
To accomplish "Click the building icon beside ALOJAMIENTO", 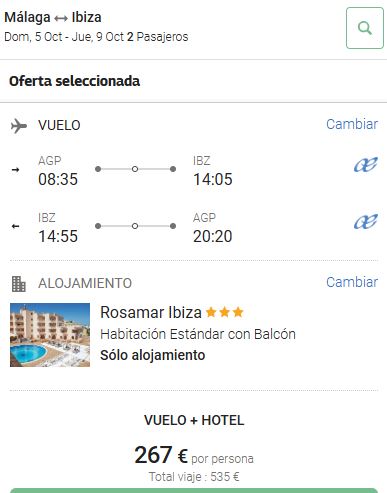I will point(18,284).
